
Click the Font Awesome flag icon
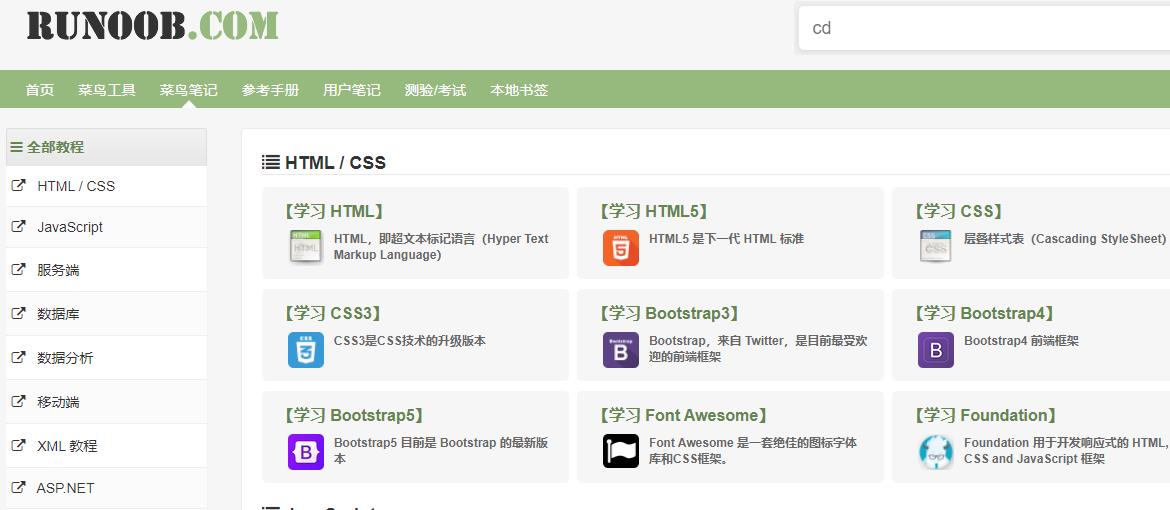621,452
